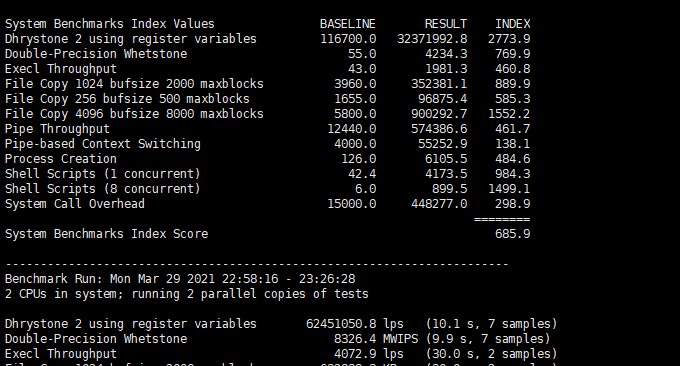Click Dhrystone index value 2773.9
Viewport: 680px width, 366px height.
[509, 39]
